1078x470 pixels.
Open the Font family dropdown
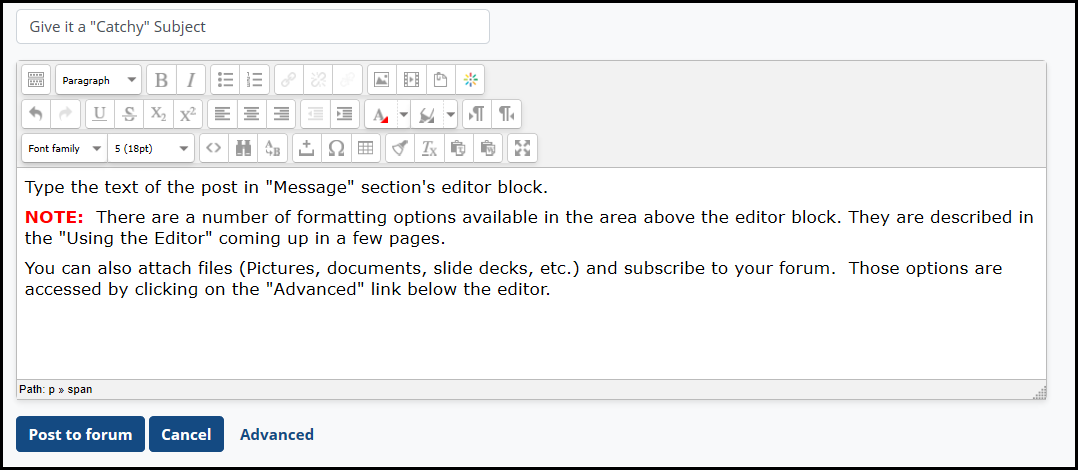point(64,148)
